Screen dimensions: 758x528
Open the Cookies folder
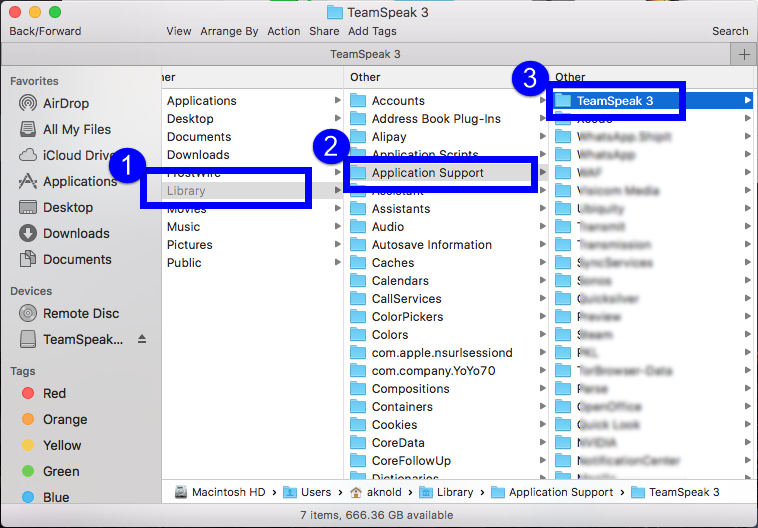click(x=446, y=425)
